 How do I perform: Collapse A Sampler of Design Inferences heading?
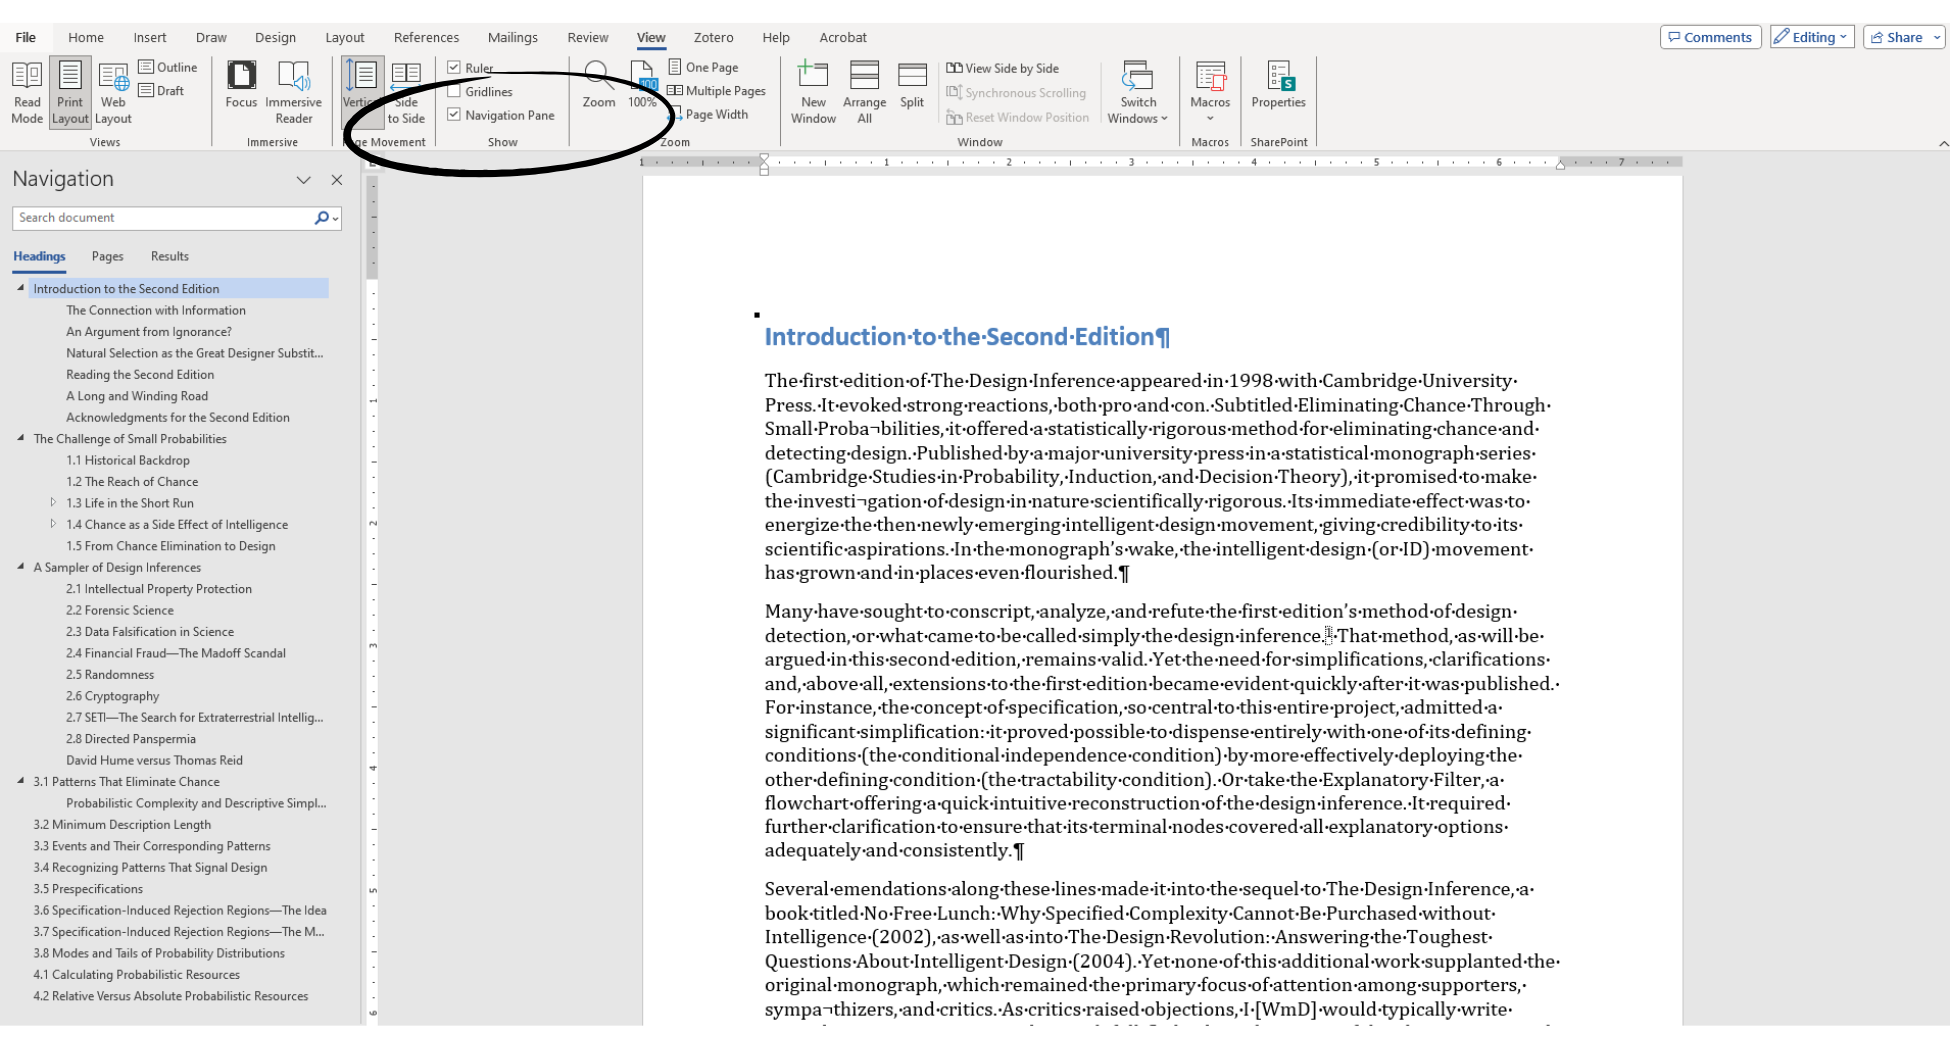(x=21, y=567)
